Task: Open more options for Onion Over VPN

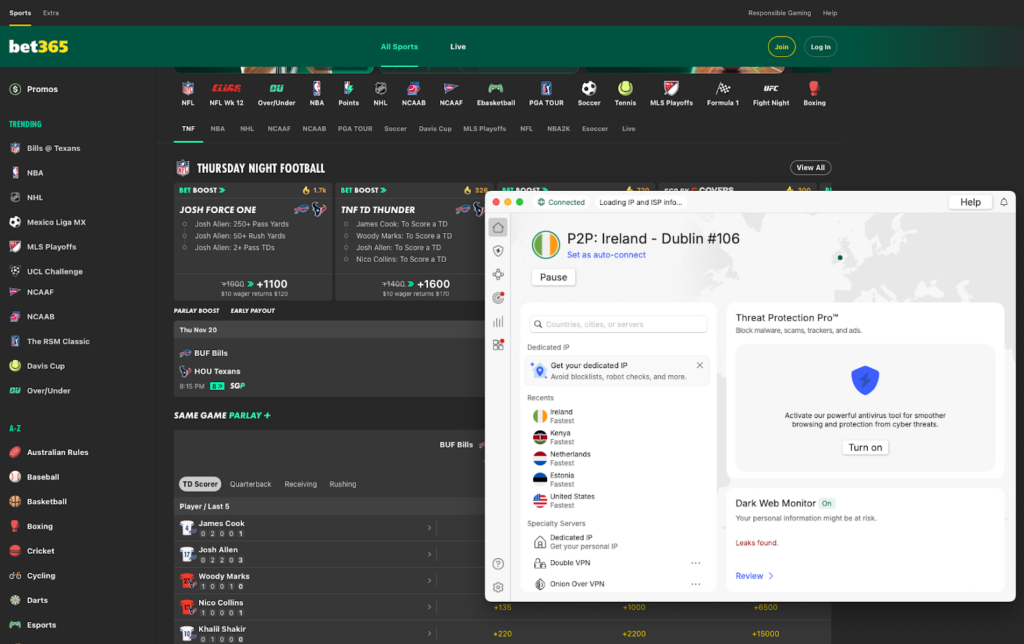Action: (696, 584)
